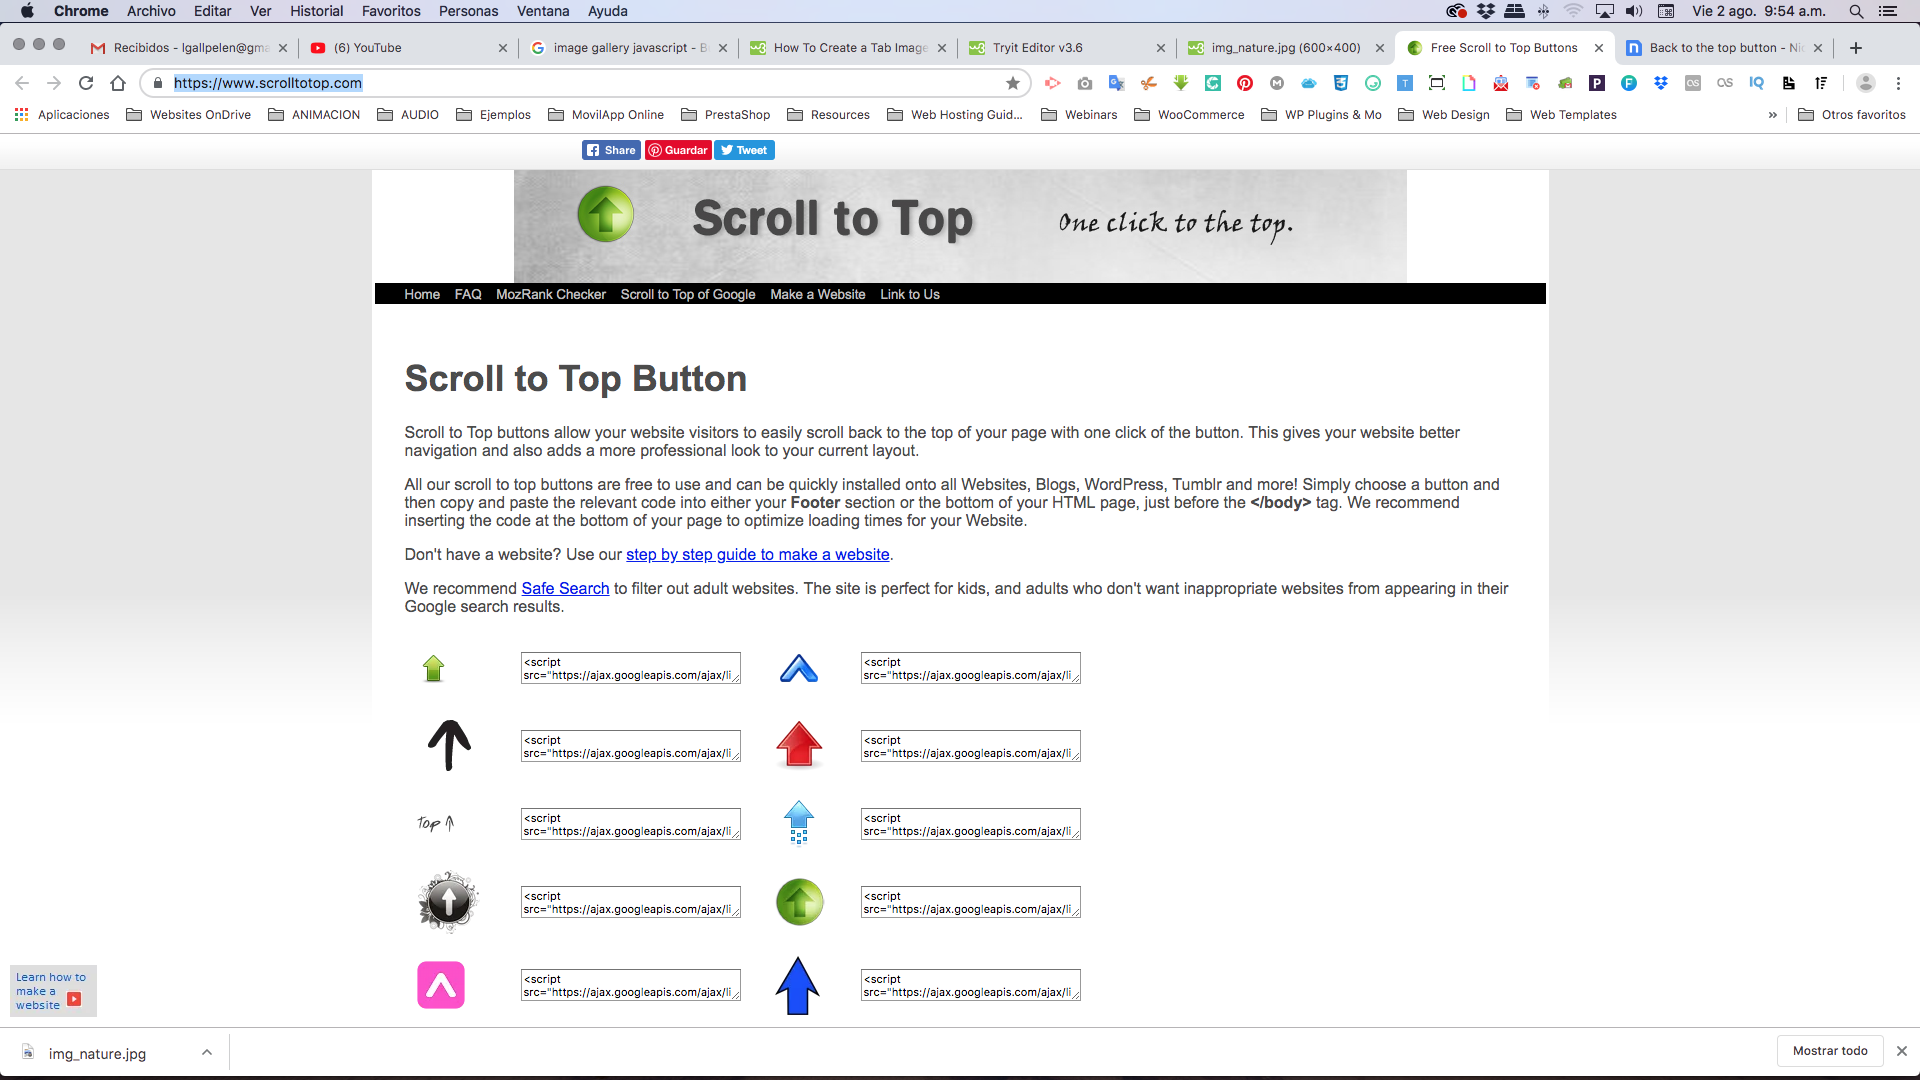The width and height of the screenshot is (1920, 1080).
Task: Select the pink arrow button script code box
Action: coord(630,984)
